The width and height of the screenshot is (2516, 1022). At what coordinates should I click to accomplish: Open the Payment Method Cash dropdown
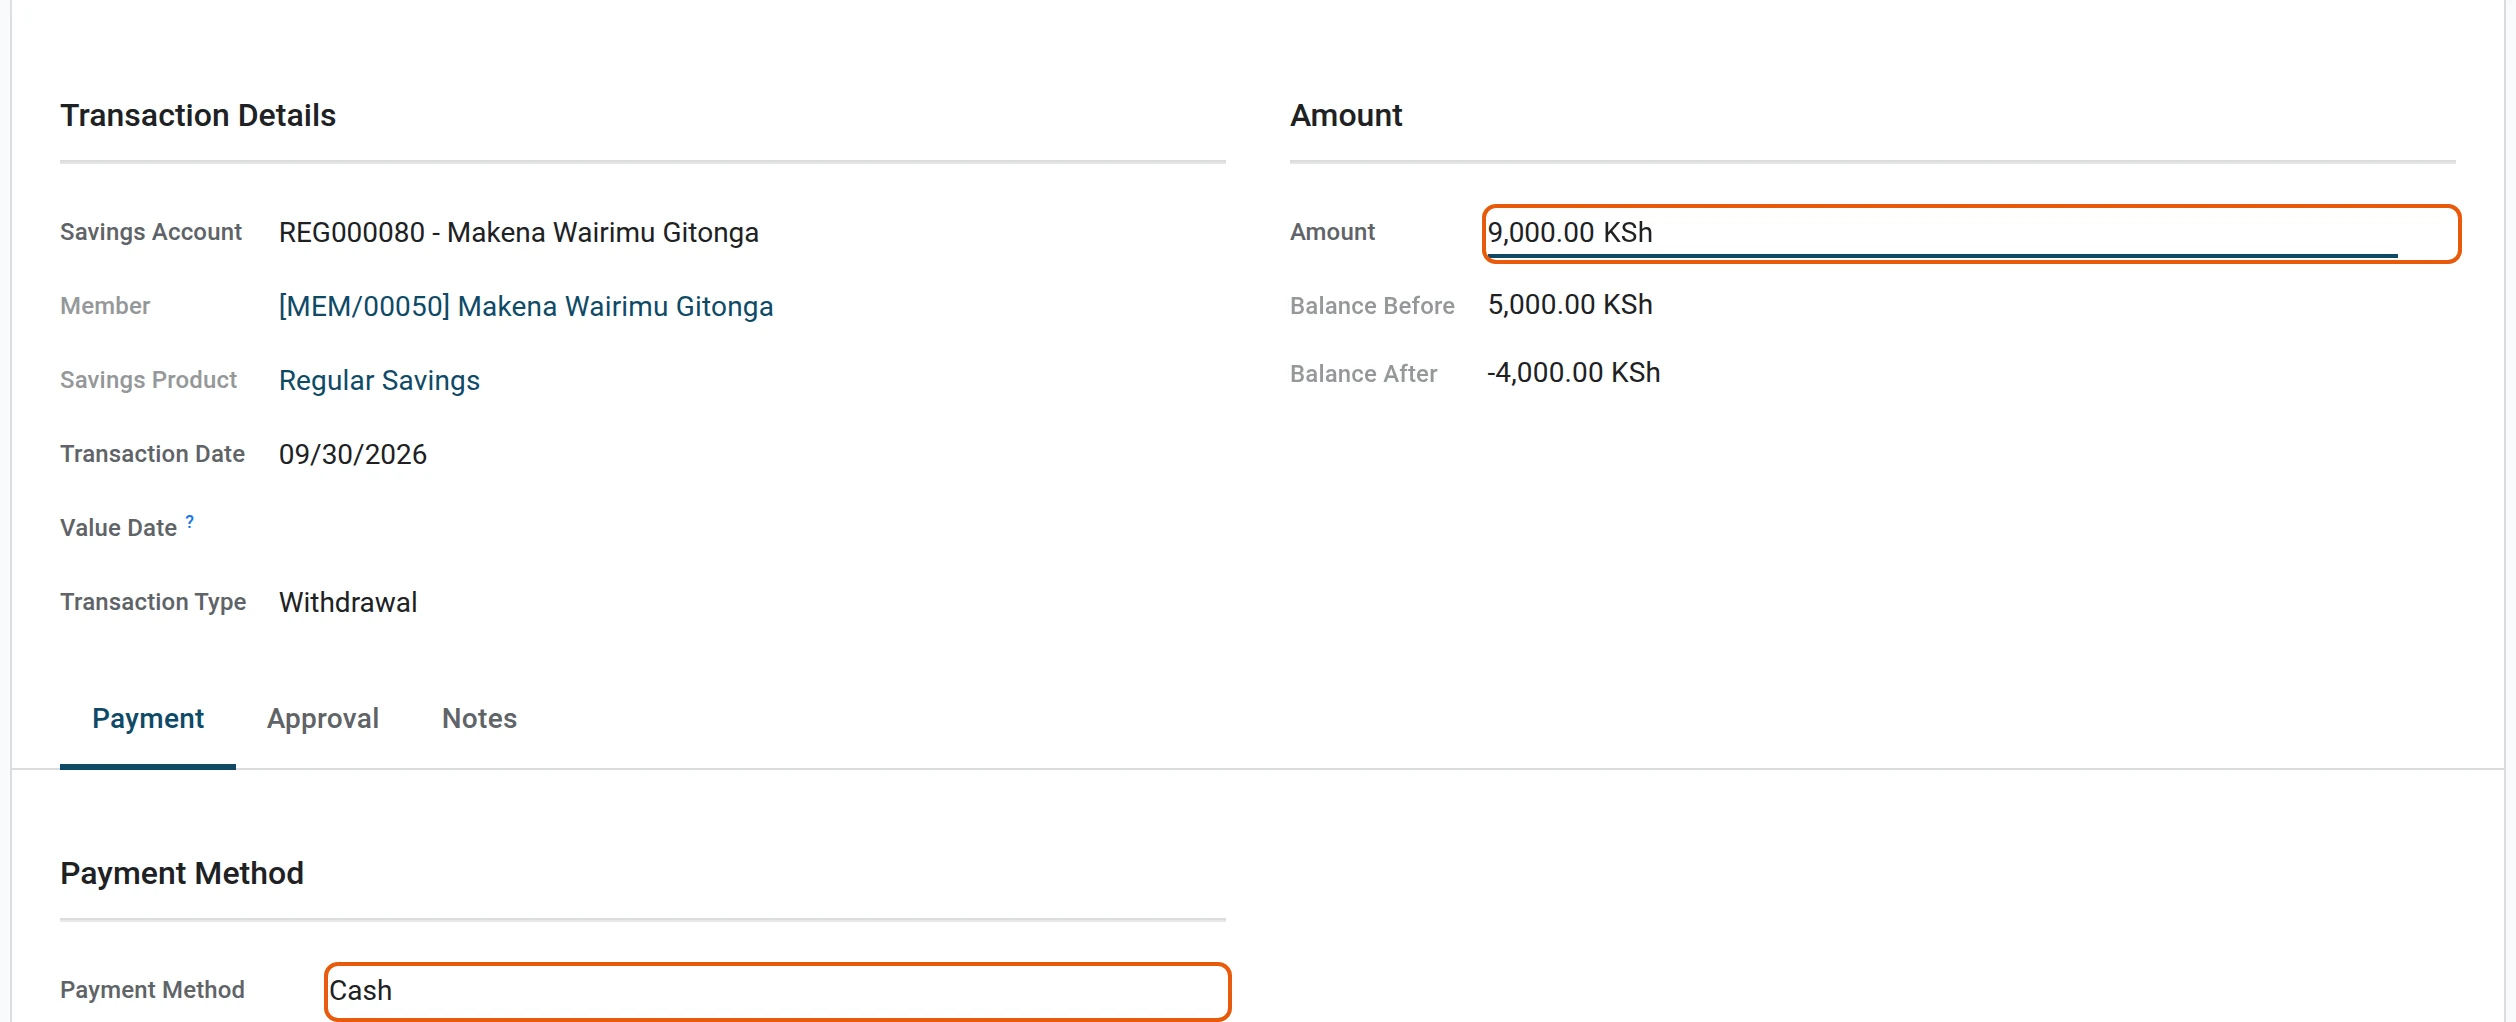[778, 991]
